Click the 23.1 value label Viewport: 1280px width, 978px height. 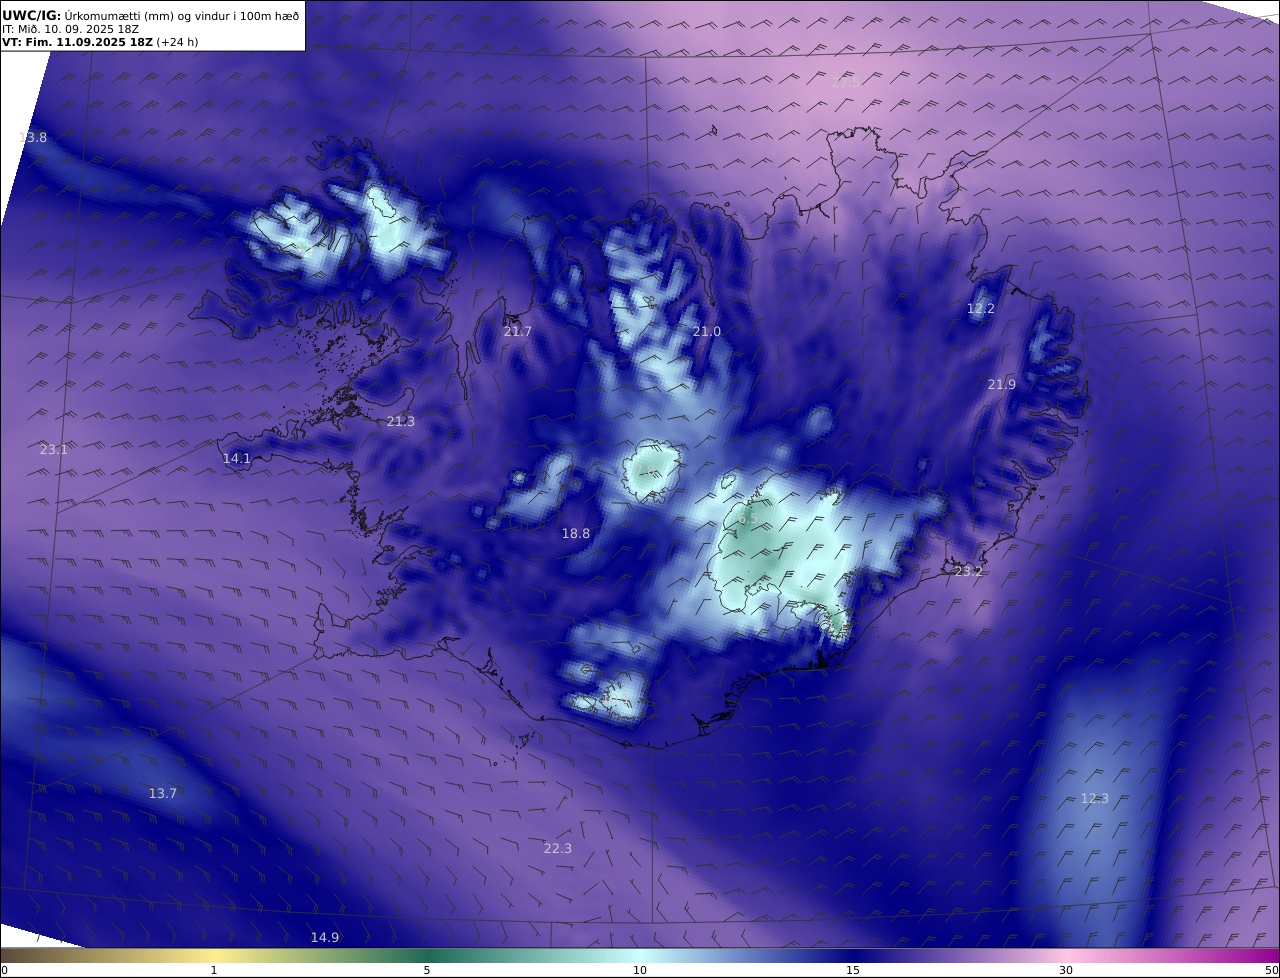pos(54,449)
